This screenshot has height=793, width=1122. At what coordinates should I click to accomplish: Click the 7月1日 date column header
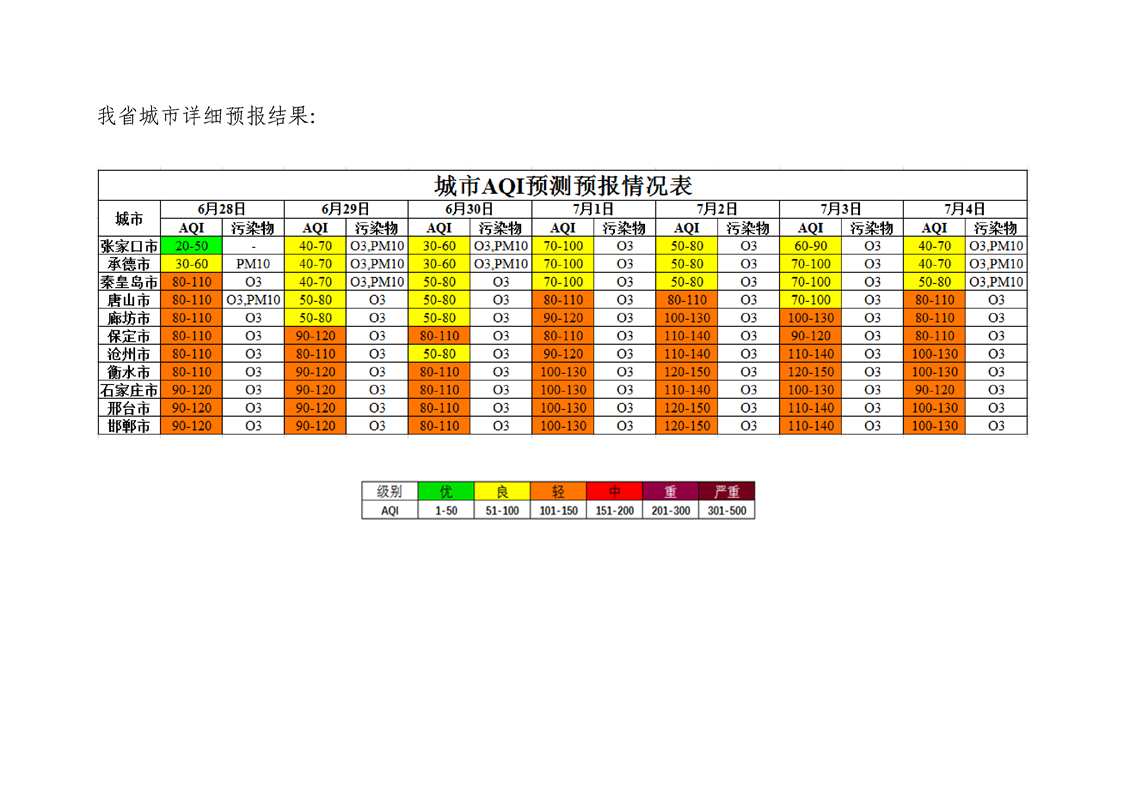[593, 209]
